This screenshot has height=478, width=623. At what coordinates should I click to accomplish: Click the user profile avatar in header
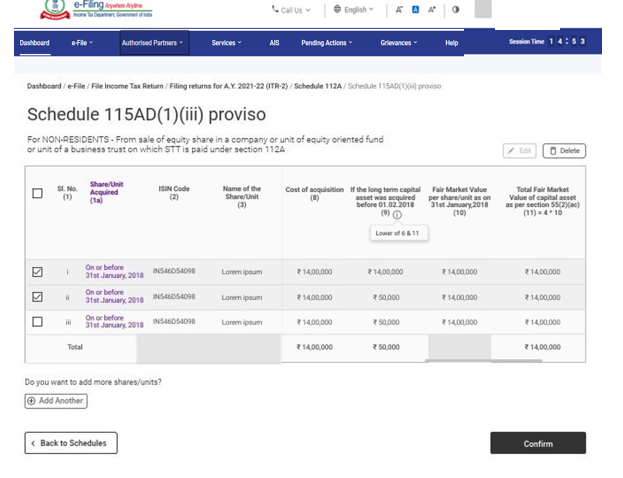(x=483, y=10)
